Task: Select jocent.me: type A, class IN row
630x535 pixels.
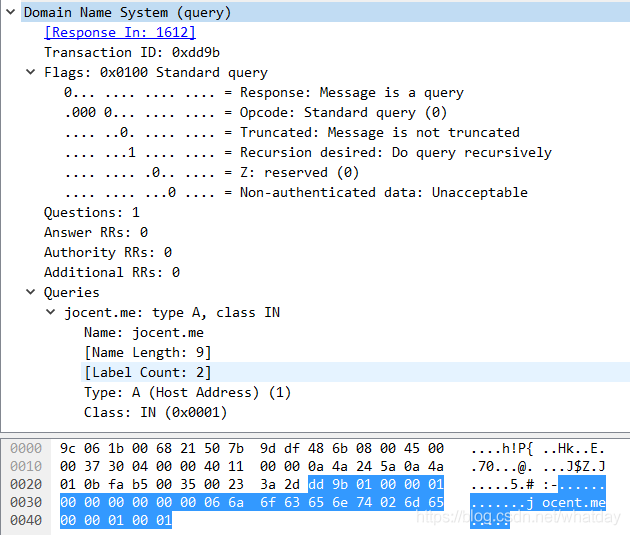Action: (x=172, y=312)
